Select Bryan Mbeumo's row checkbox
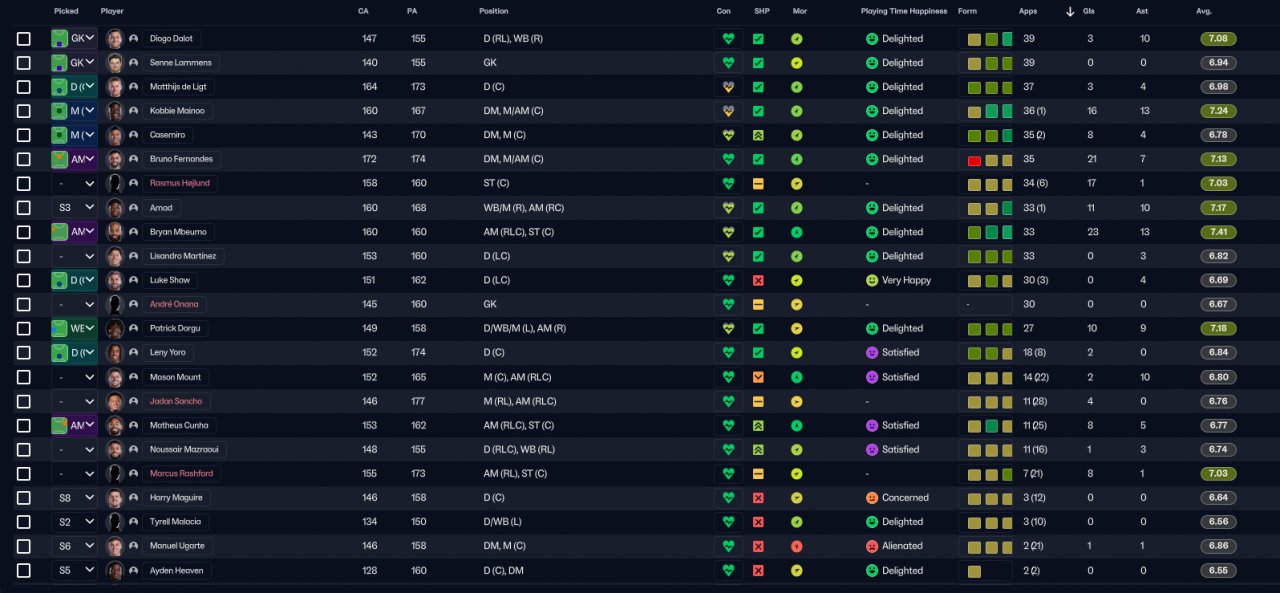1280x593 pixels. coord(24,232)
